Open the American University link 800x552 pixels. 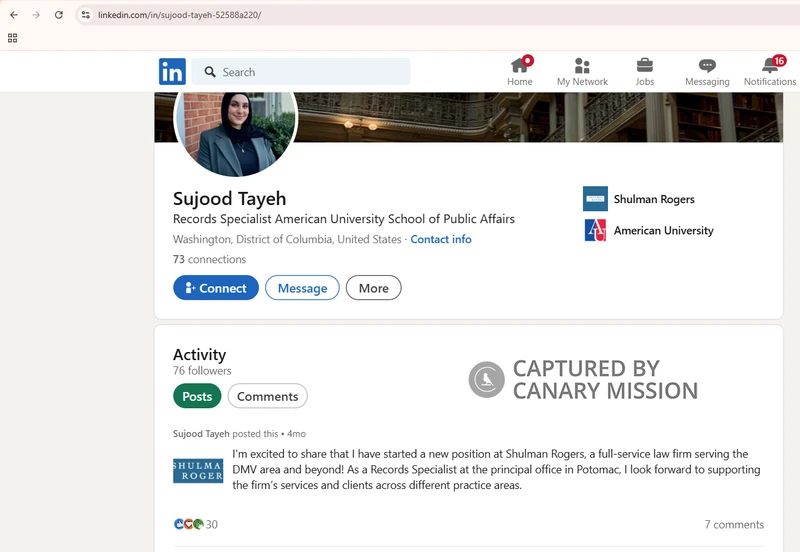coord(664,231)
